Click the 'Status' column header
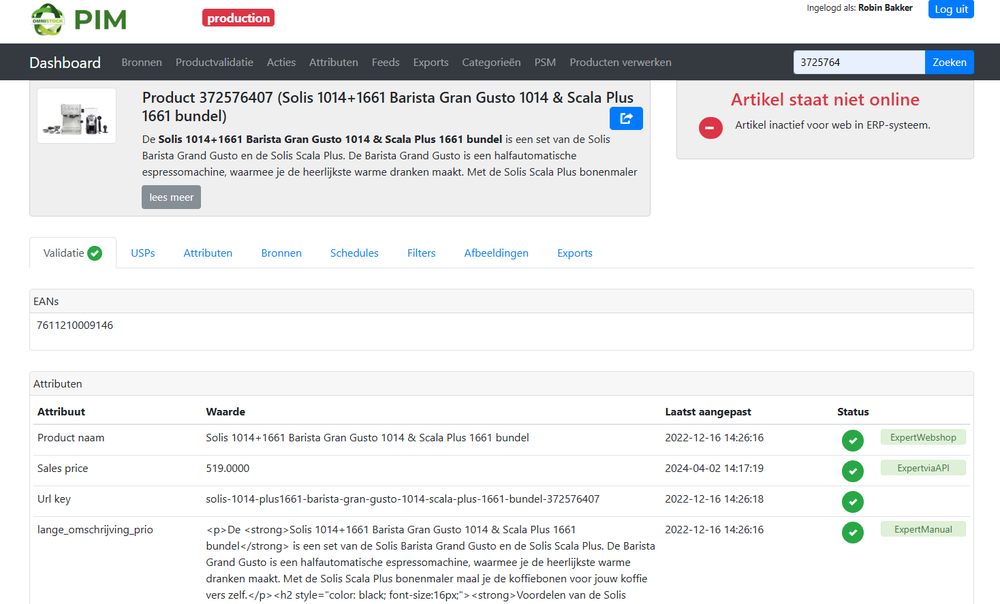This screenshot has width=1000, height=604. click(x=853, y=412)
